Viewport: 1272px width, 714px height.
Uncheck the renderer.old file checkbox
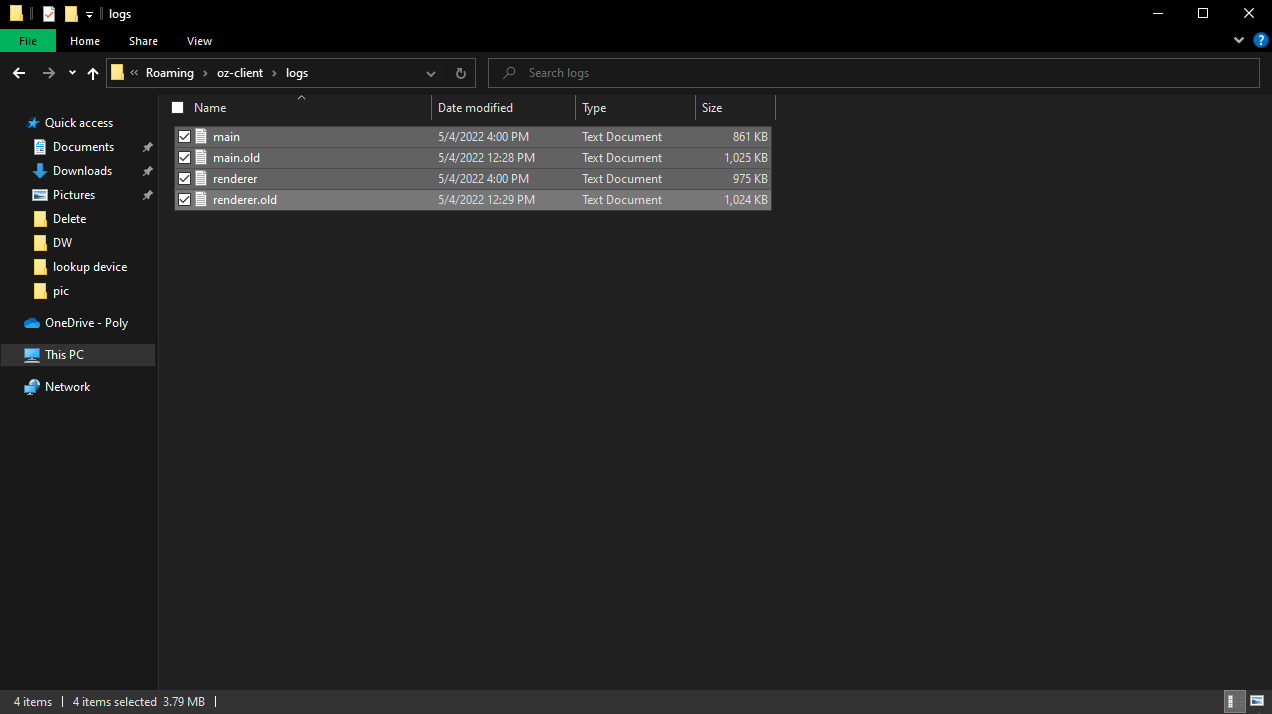pos(184,199)
